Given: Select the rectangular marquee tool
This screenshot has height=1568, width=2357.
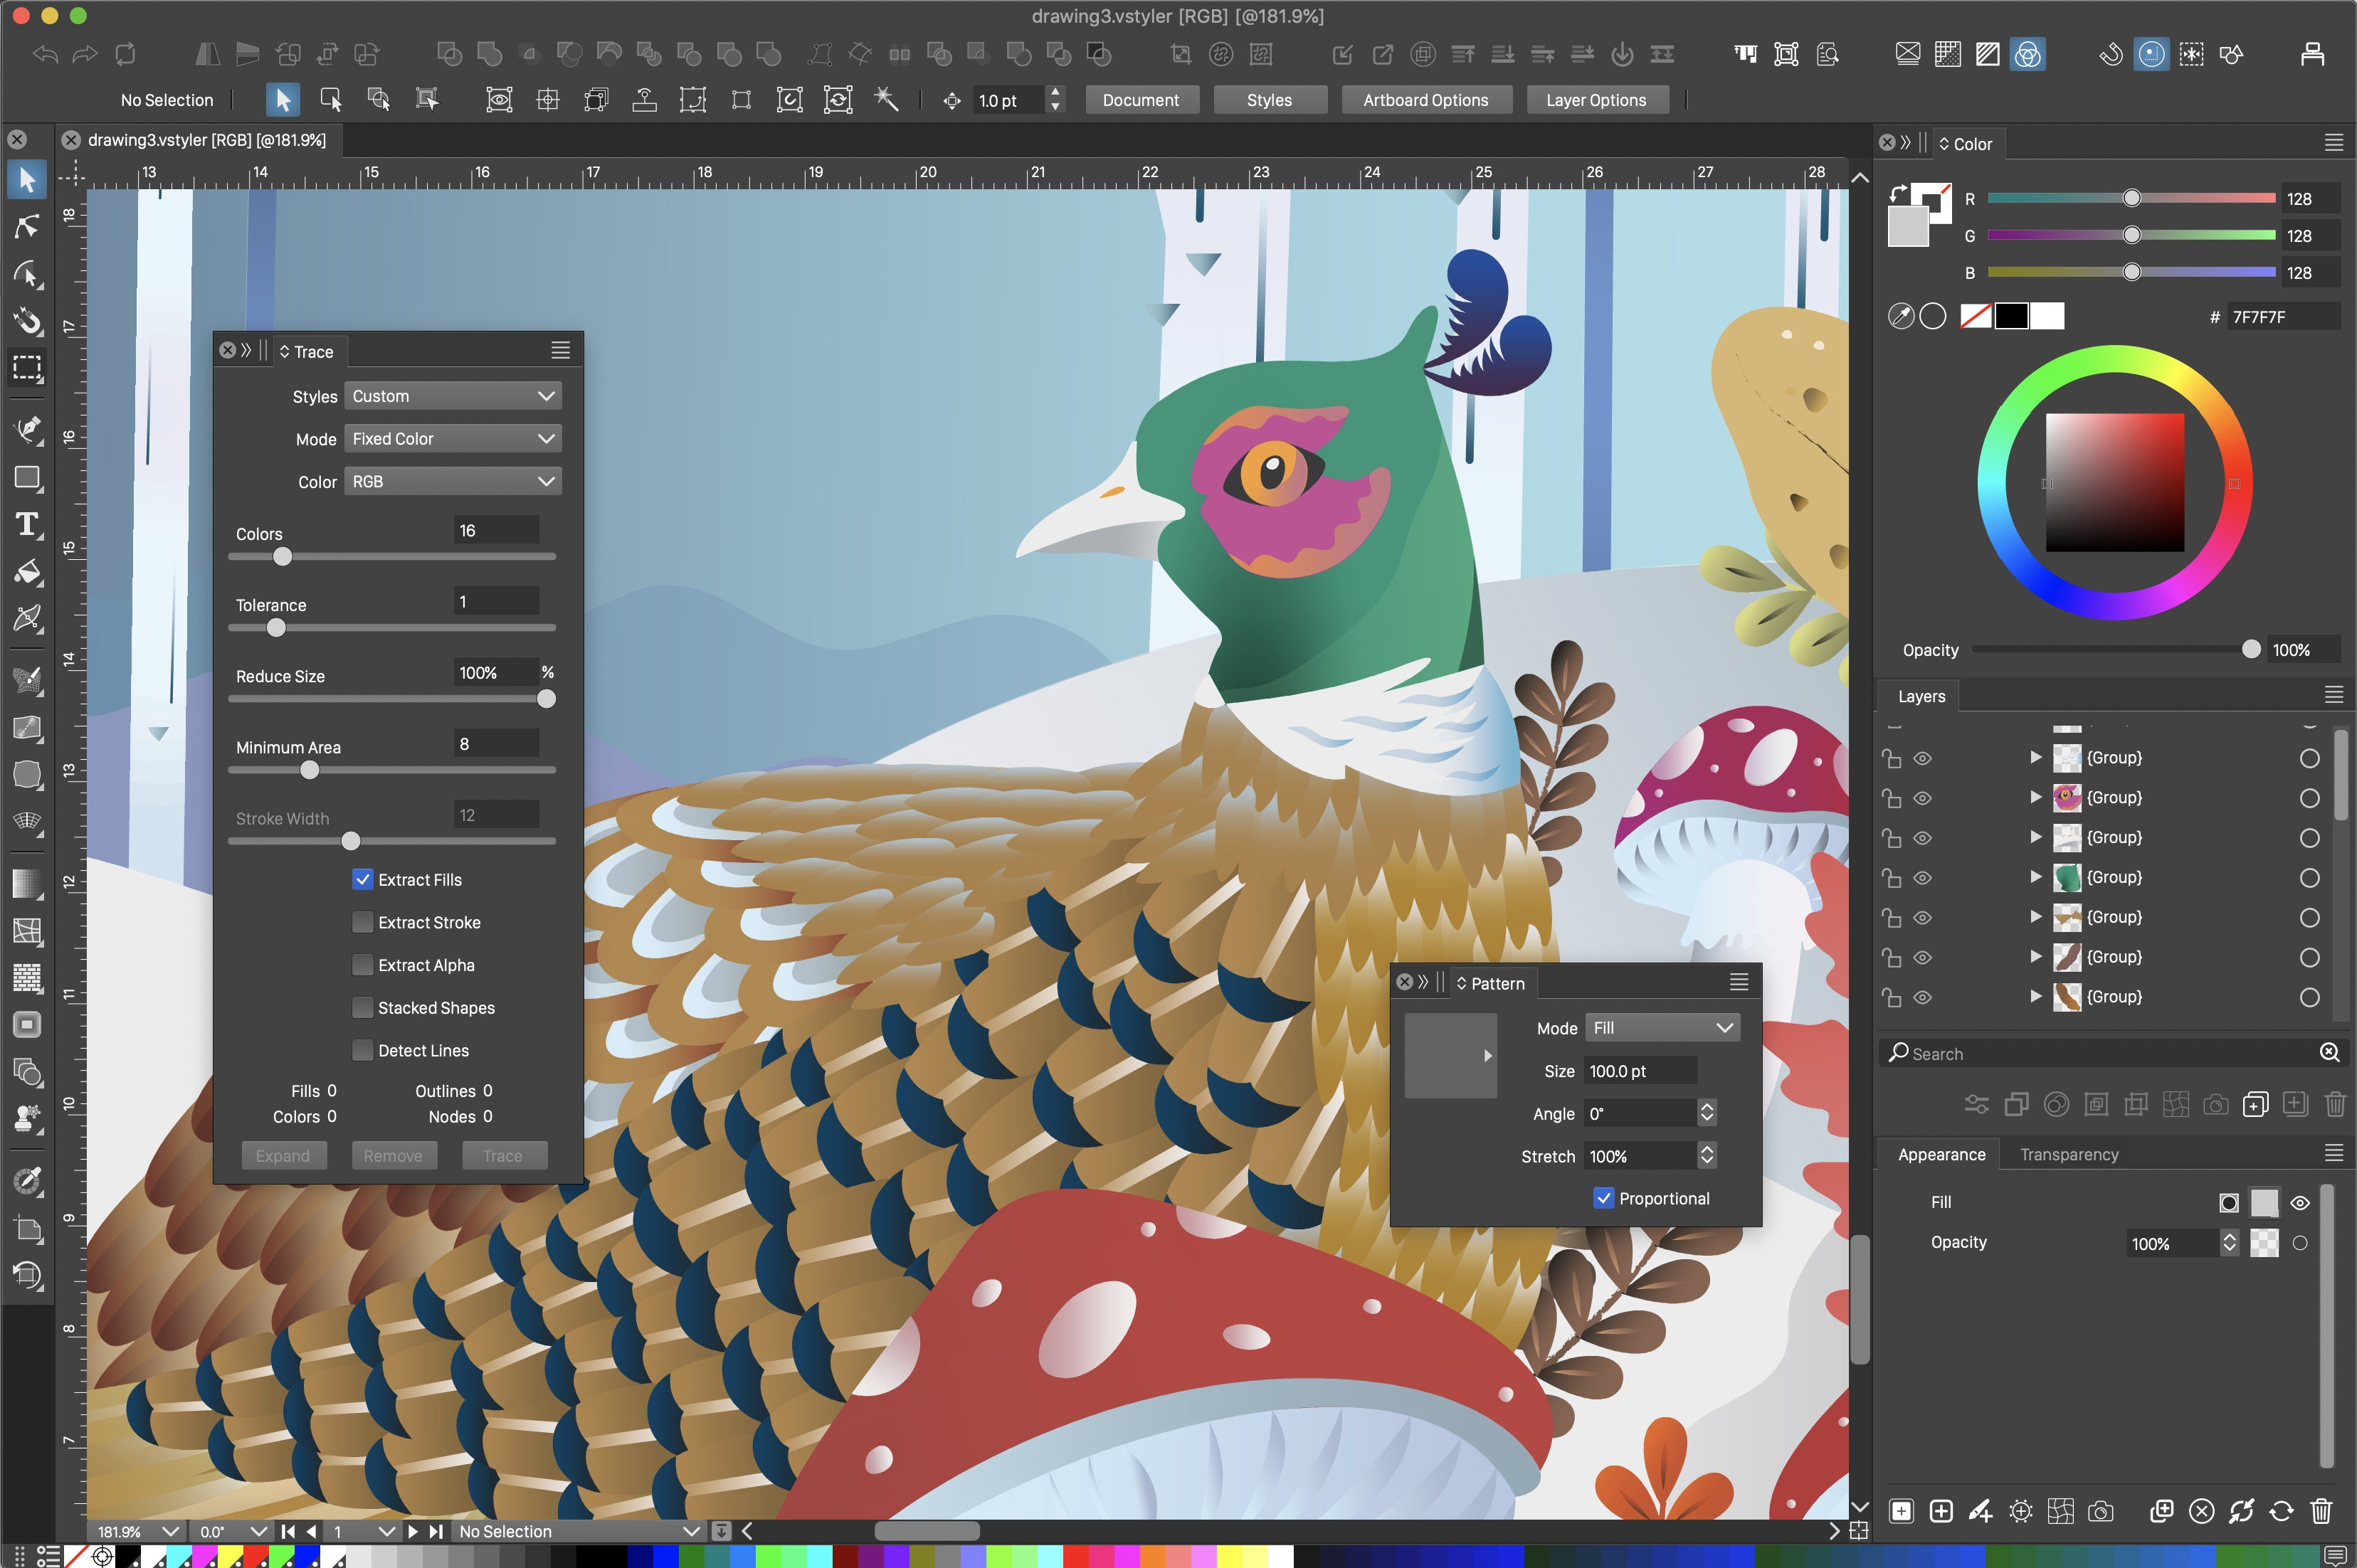Looking at the screenshot, I should tap(27, 367).
